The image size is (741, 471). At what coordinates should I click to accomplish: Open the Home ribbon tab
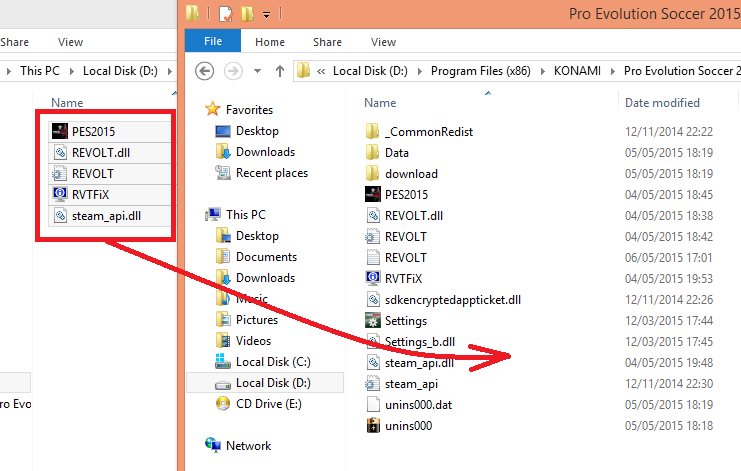(270, 42)
